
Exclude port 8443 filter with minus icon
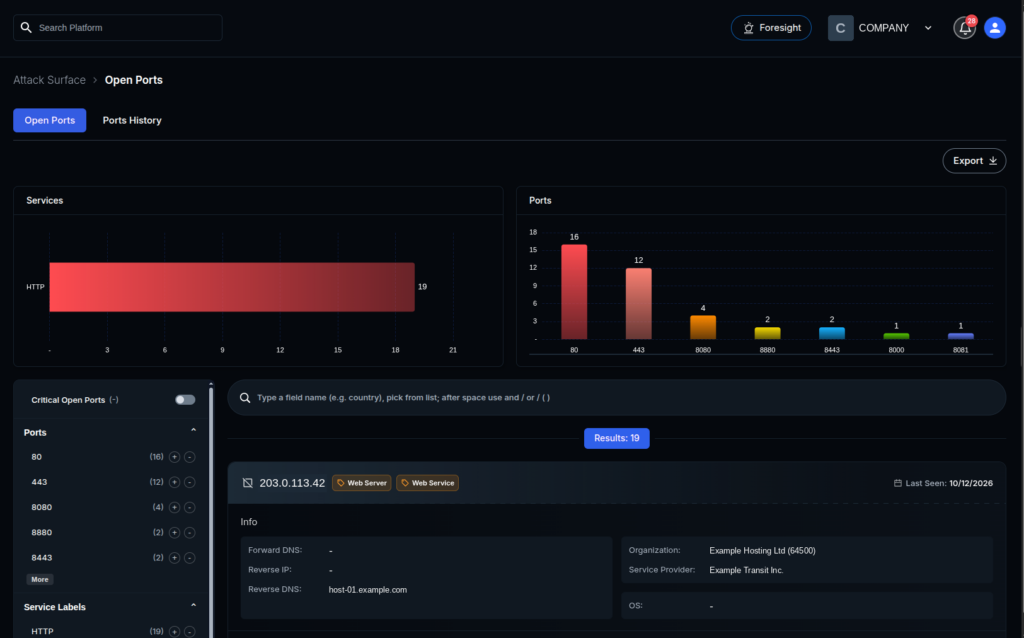[189, 558]
